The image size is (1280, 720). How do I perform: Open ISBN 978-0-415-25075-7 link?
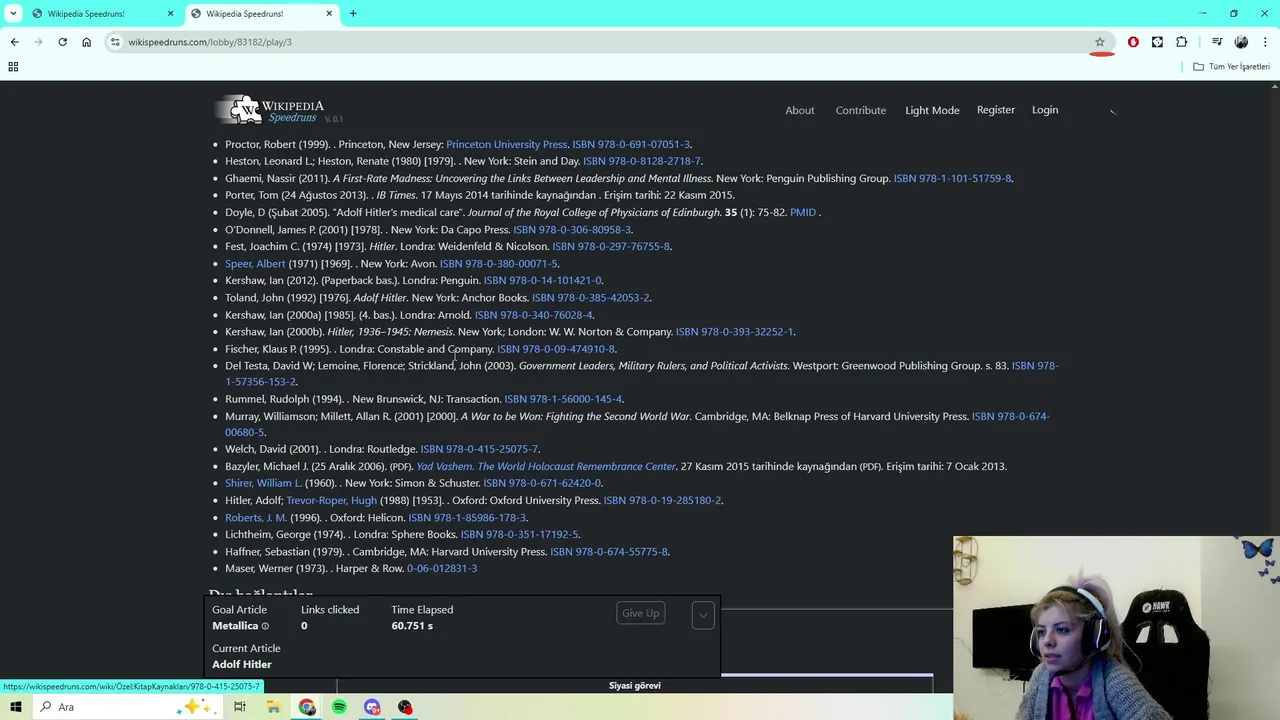[479, 449]
